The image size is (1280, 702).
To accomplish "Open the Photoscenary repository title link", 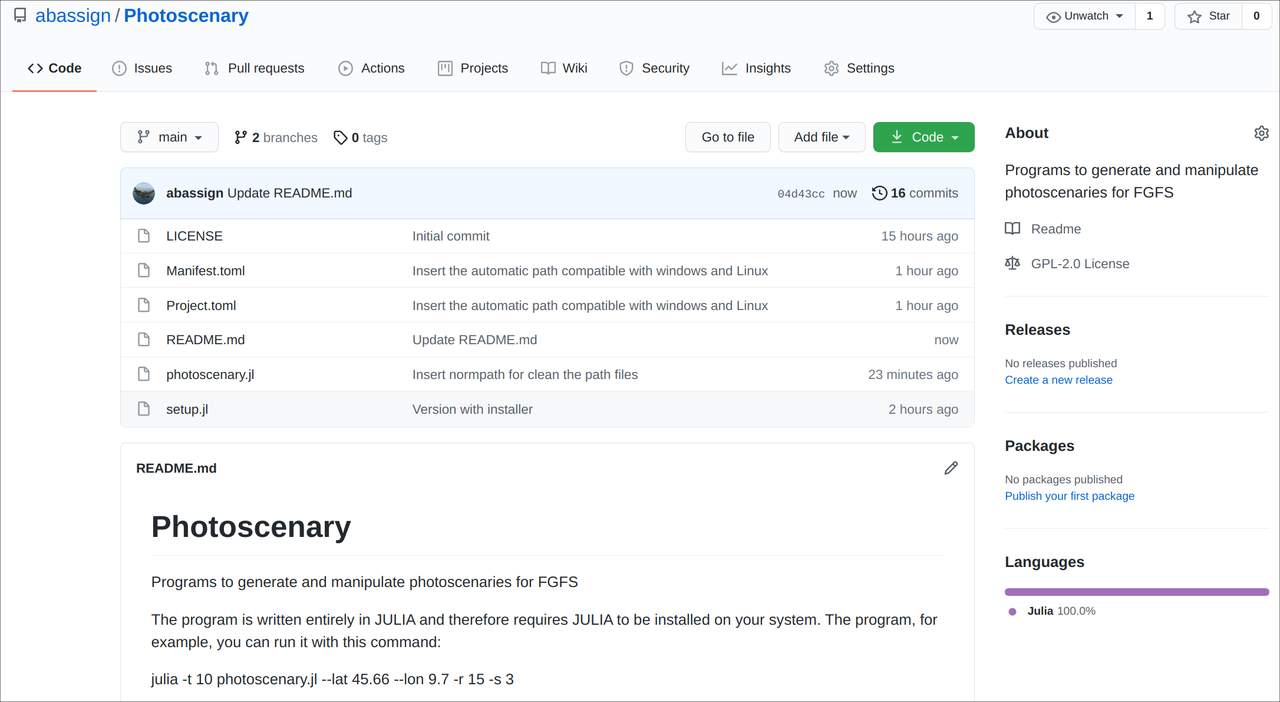I will point(186,16).
